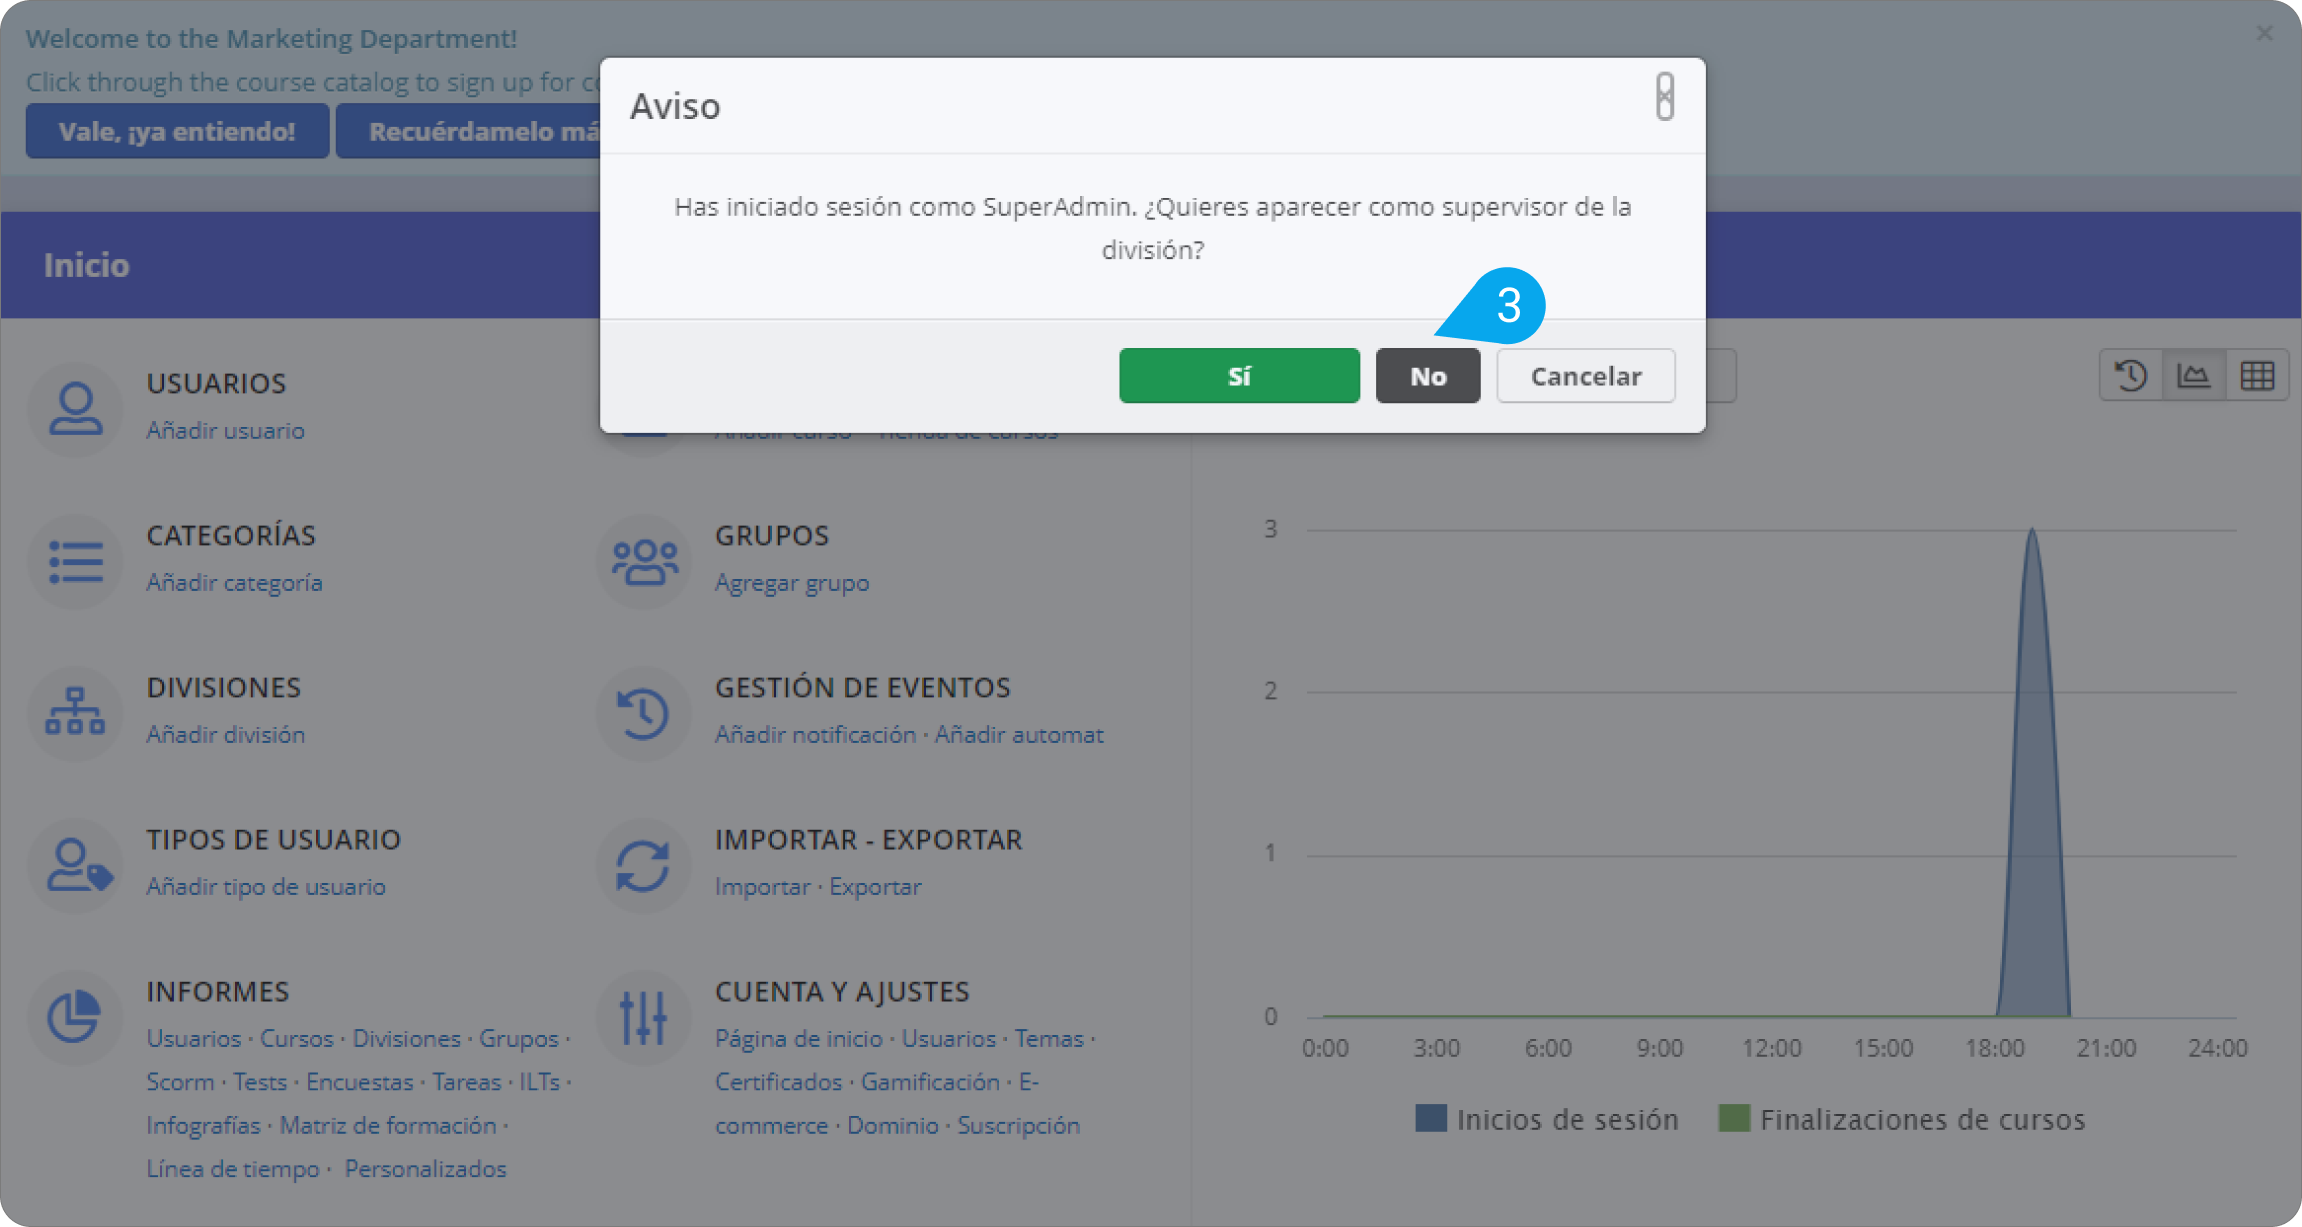Click the Exportar link

tap(875, 886)
